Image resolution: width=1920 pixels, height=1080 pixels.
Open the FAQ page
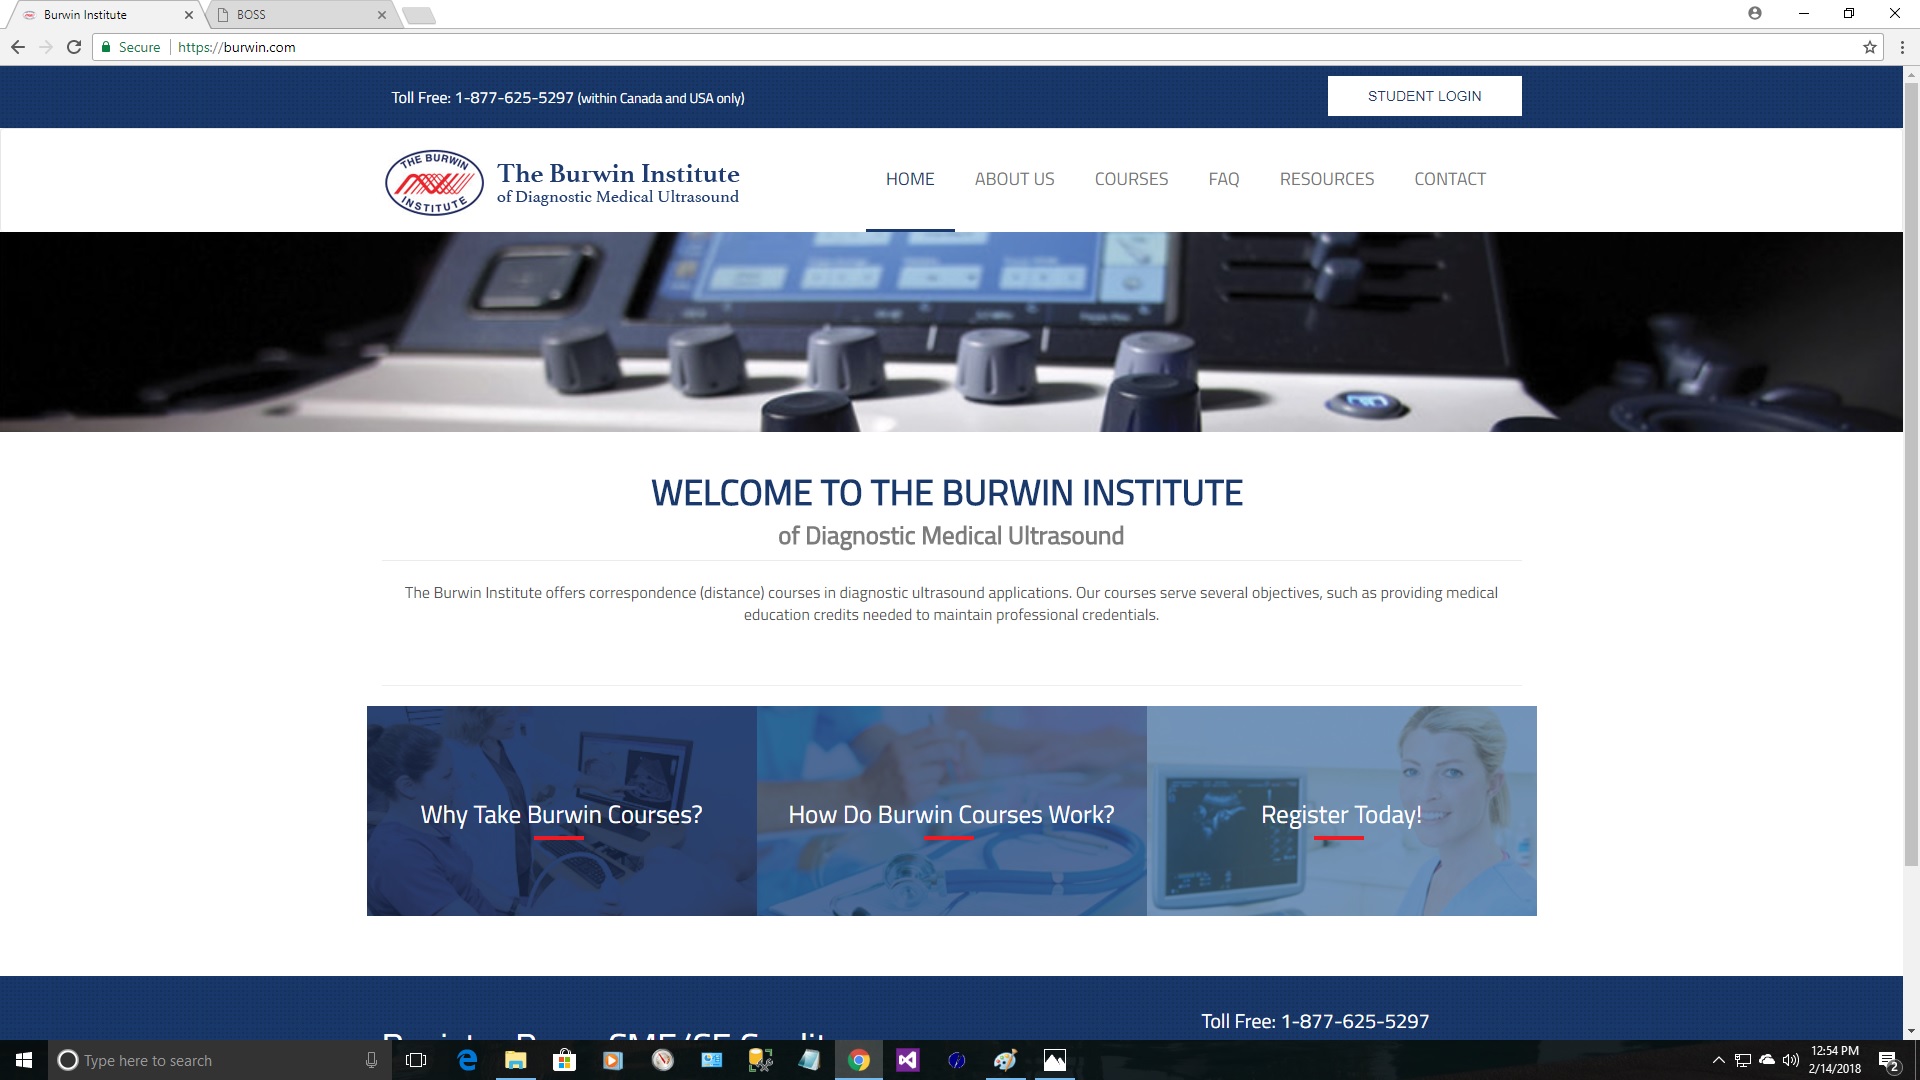coord(1223,179)
